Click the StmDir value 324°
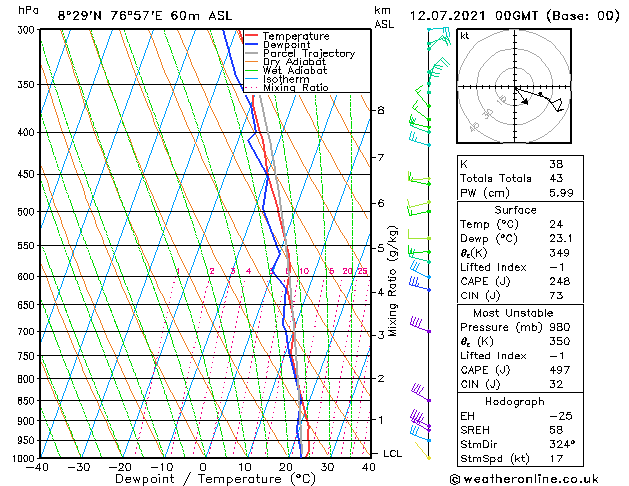The image size is (629, 486). tap(562, 444)
